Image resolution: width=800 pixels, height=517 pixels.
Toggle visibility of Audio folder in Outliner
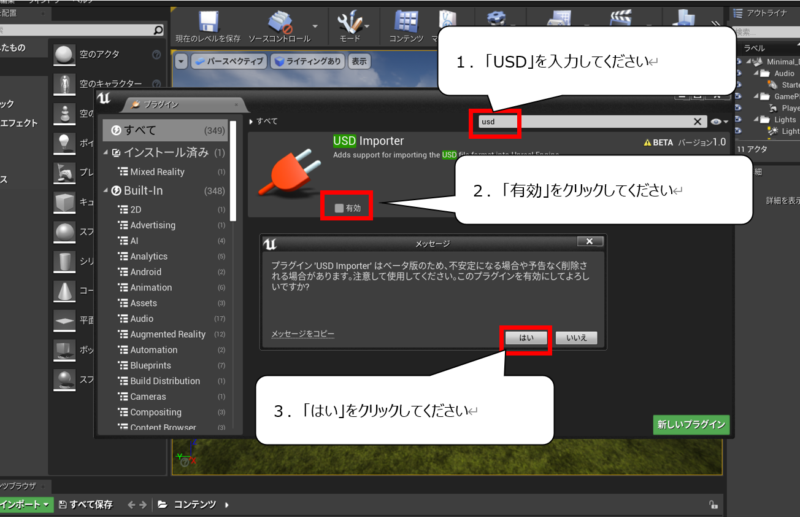pos(738,73)
